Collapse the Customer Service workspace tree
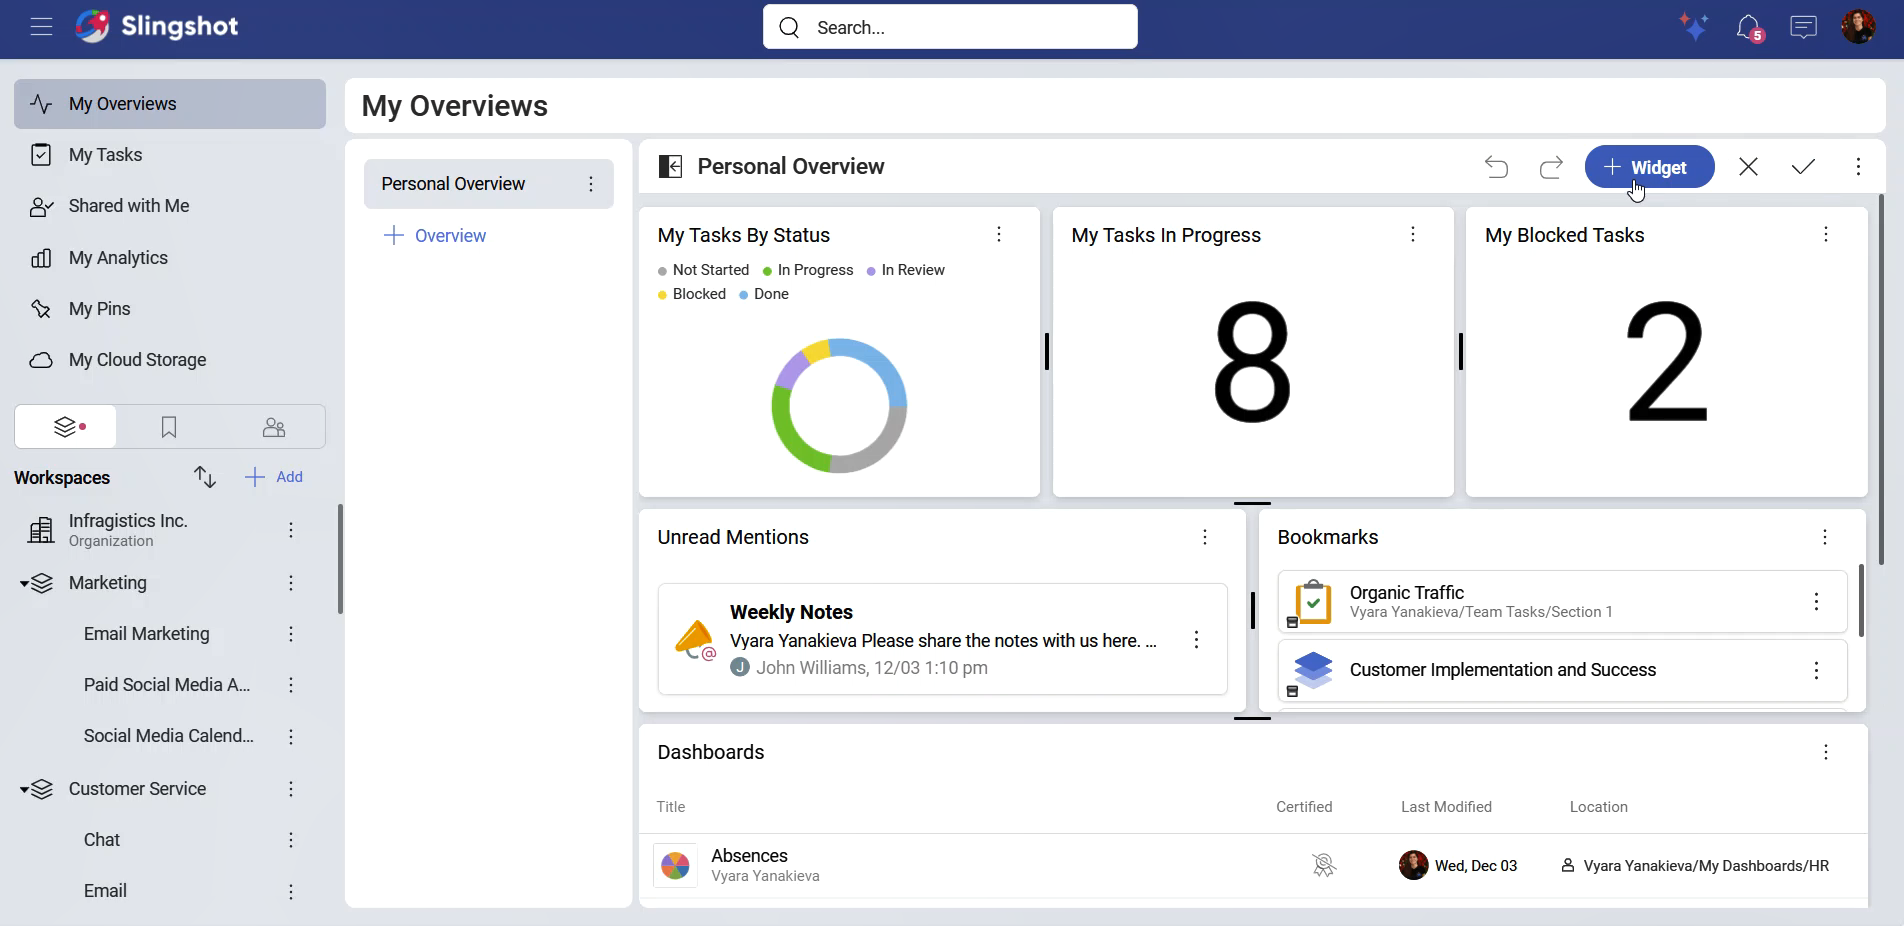Image resolution: width=1904 pixels, height=926 pixels. point(24,790)
